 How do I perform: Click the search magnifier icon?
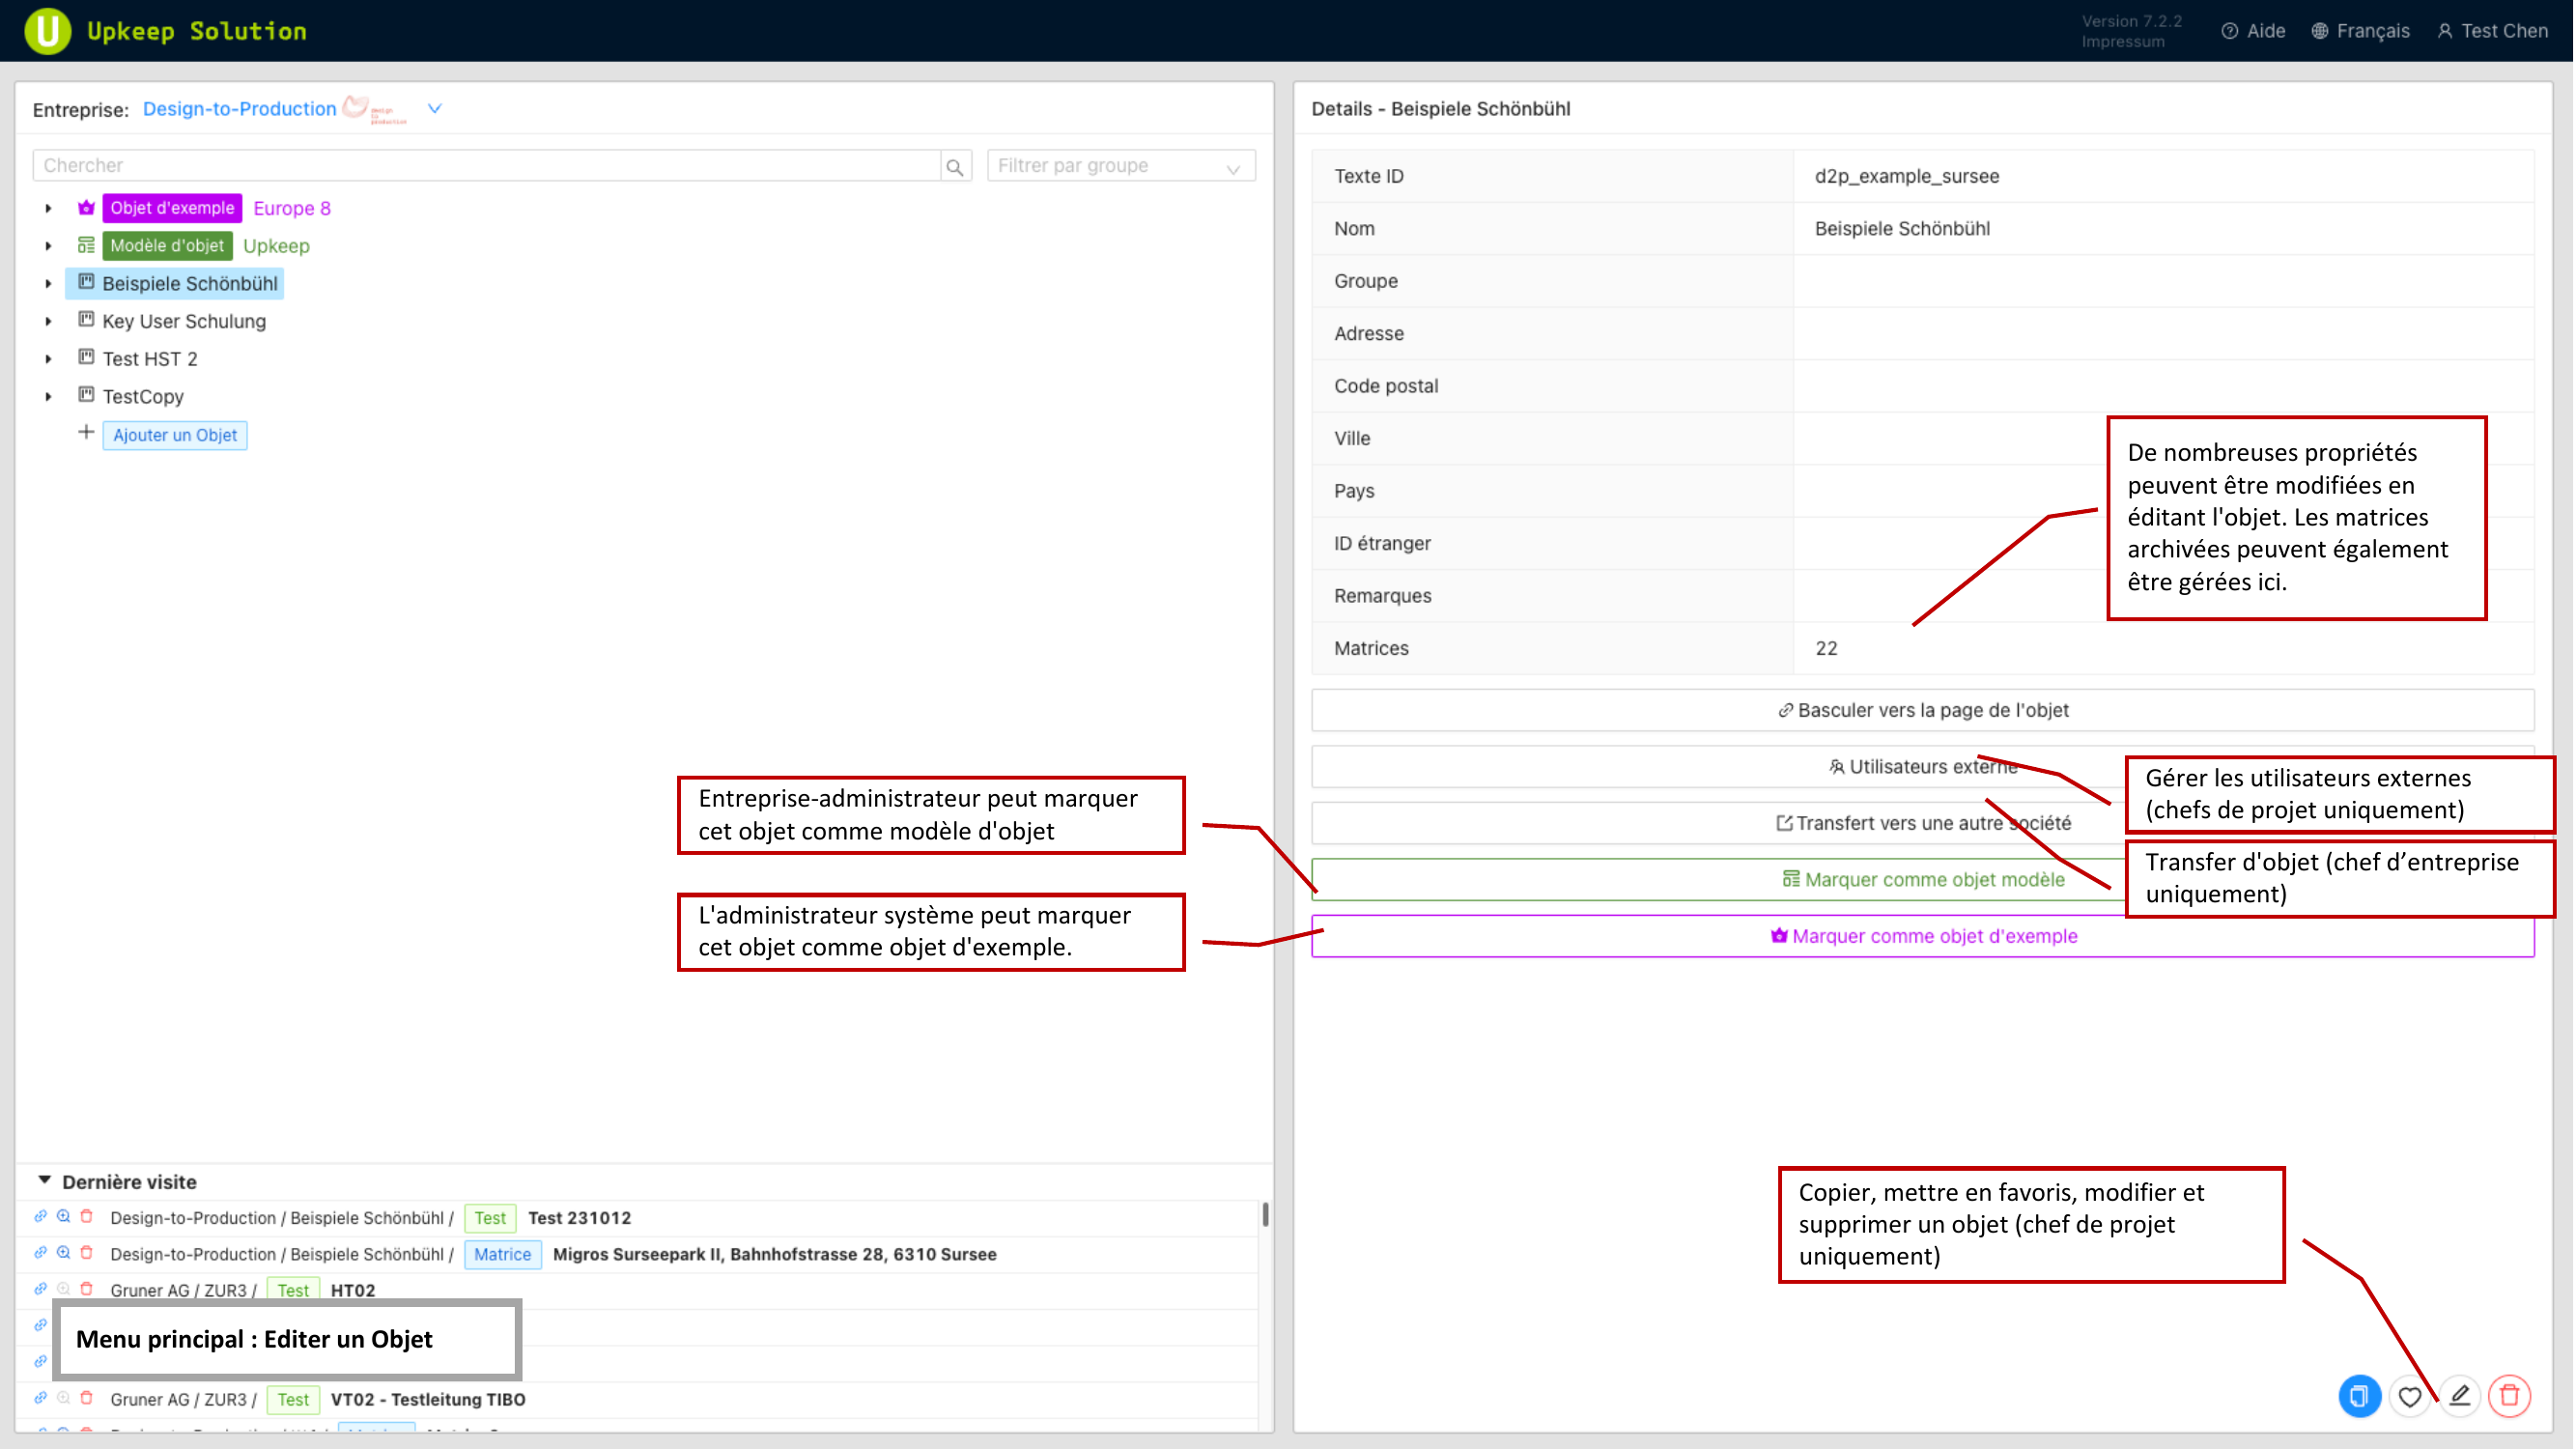[955, 167]
